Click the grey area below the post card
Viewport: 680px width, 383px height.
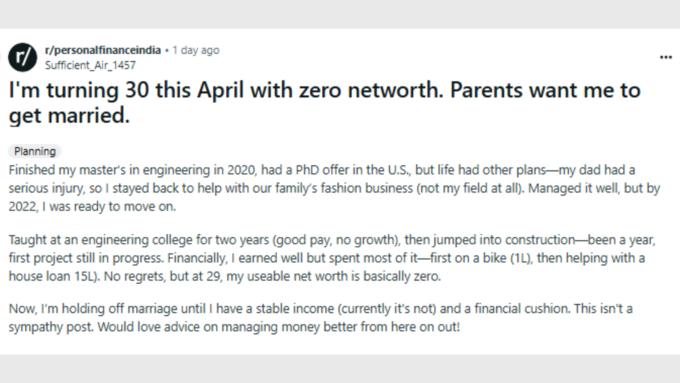click(x=340, y=369)
